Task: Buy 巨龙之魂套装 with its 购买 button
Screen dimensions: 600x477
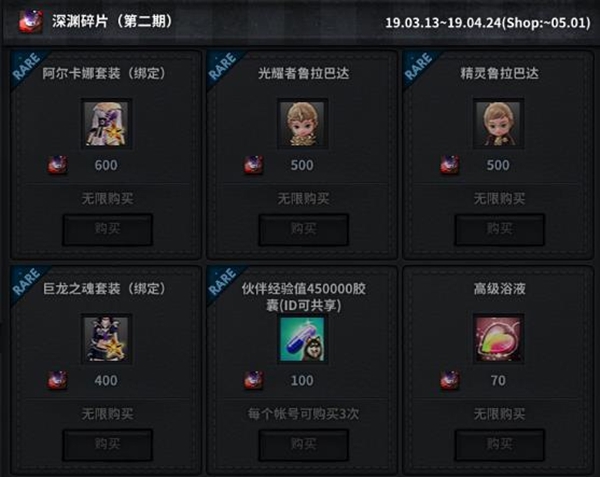Action: (108, 445)
